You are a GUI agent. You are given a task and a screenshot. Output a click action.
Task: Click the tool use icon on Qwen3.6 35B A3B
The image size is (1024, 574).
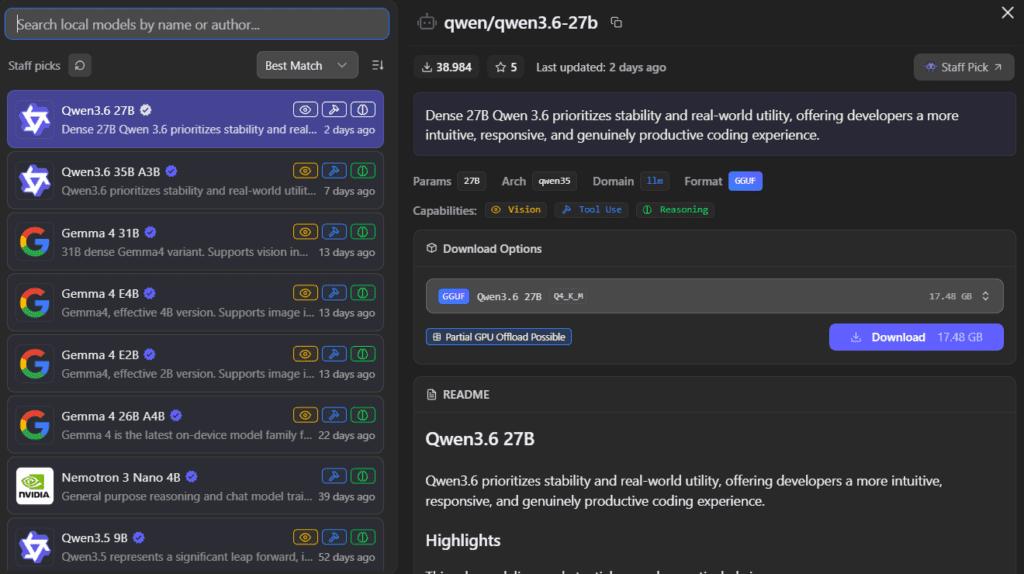(334, 171)
